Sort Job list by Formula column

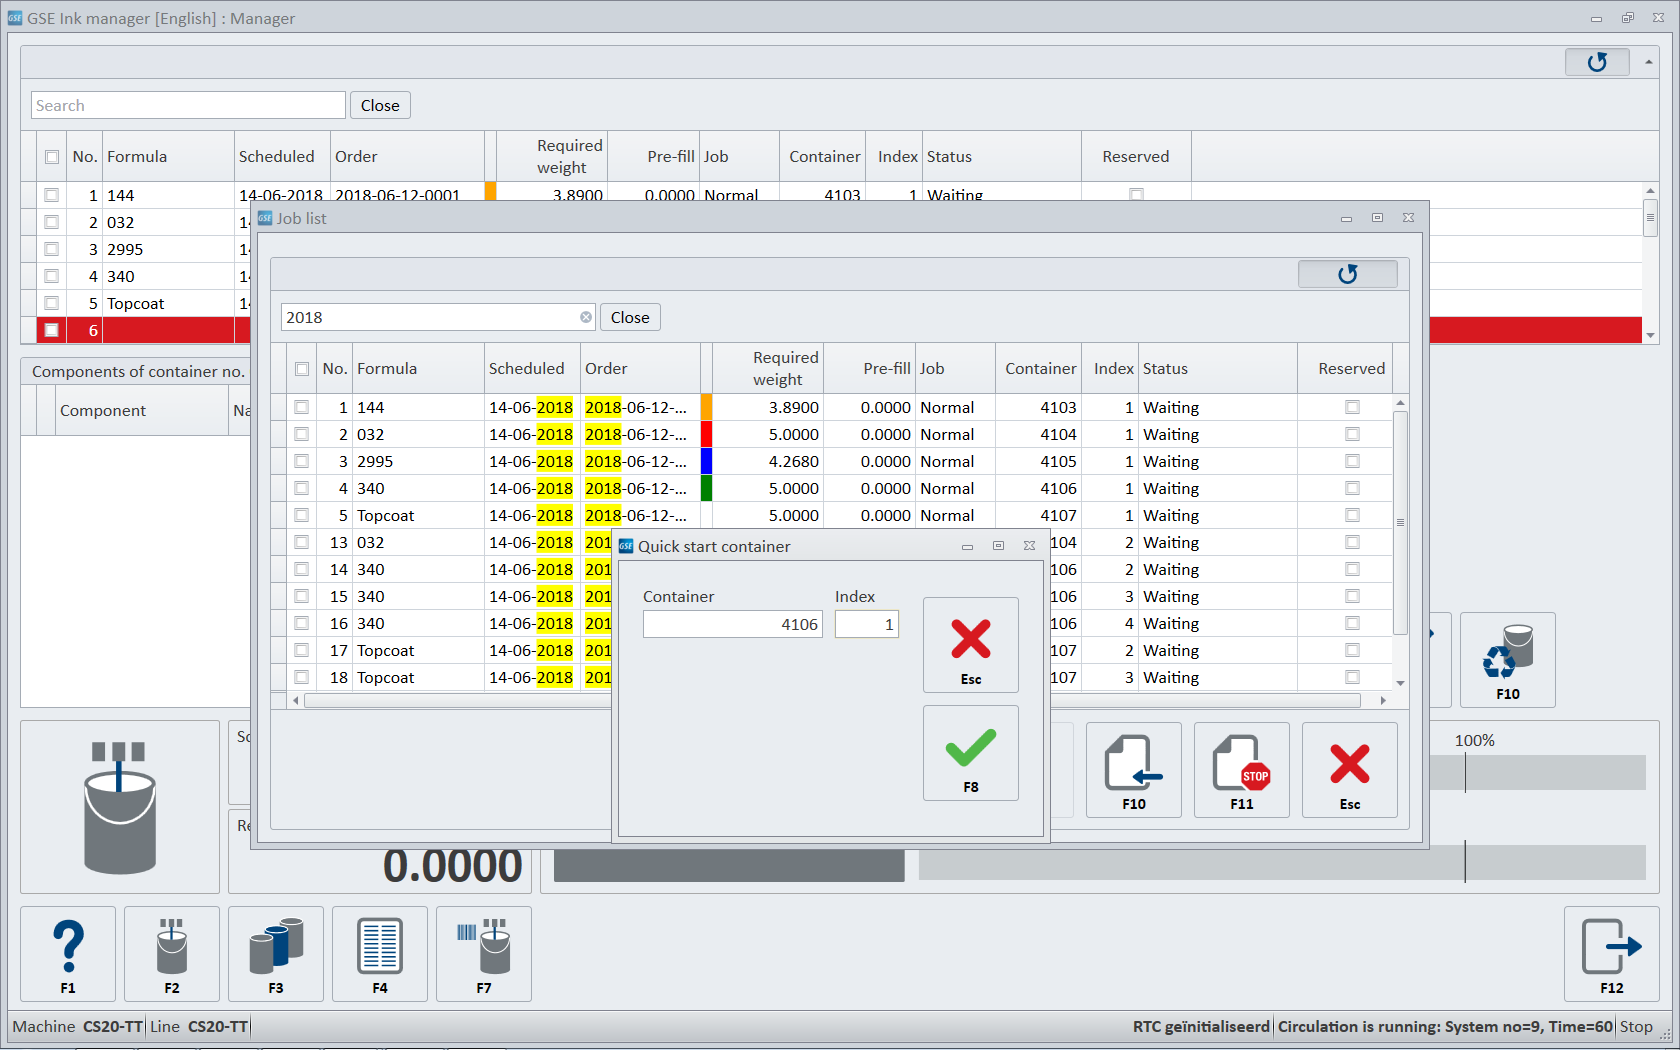[418, 368]
